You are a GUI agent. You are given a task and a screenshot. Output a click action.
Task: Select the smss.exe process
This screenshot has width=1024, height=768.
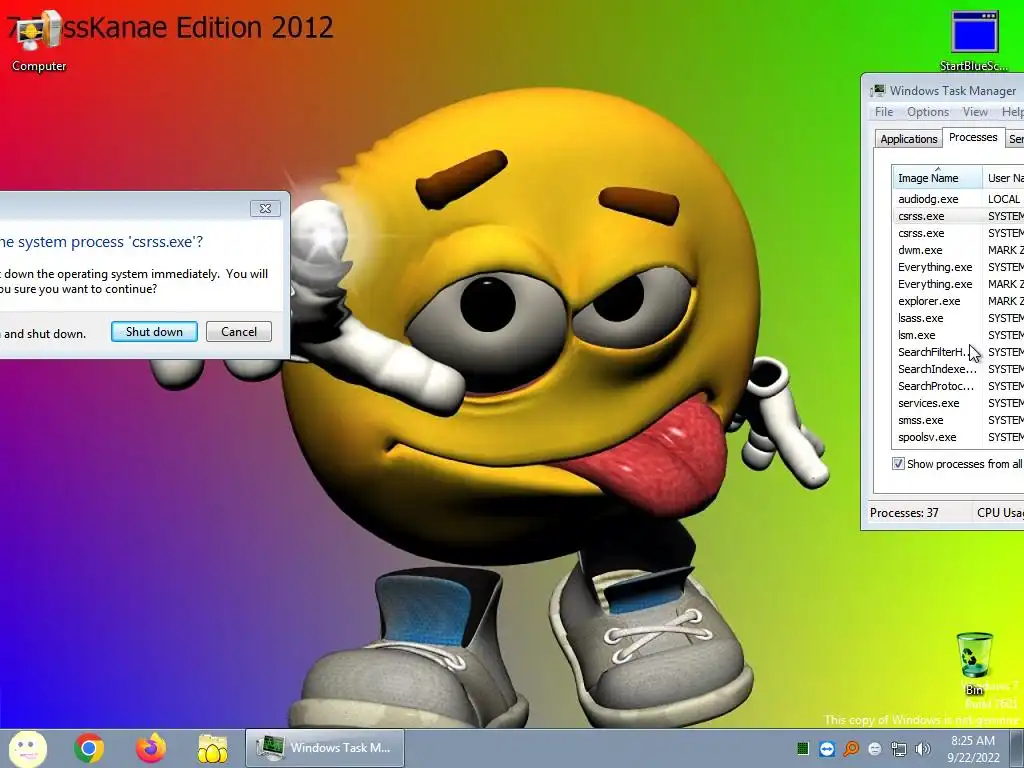tap(958, 419)
